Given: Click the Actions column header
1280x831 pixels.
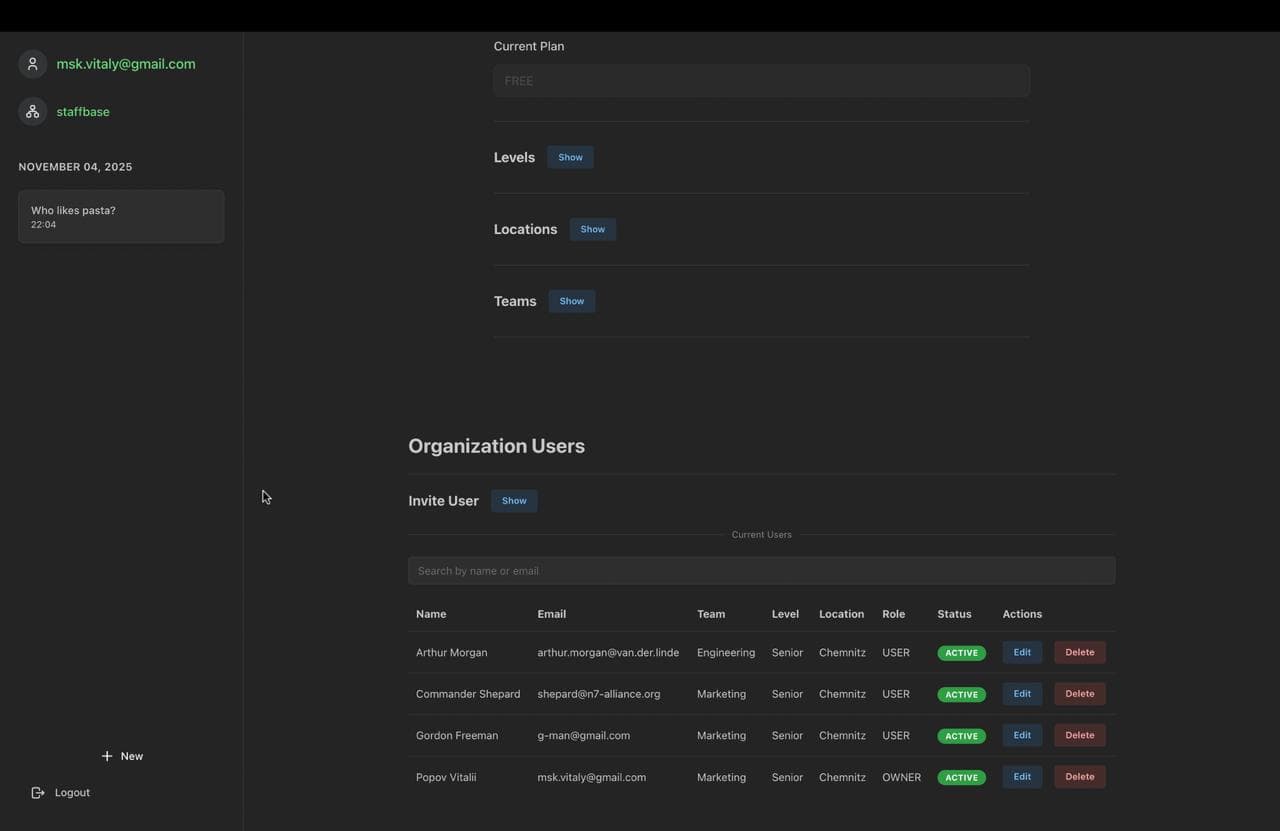Looking at the screenshot, I should 1022,614.
